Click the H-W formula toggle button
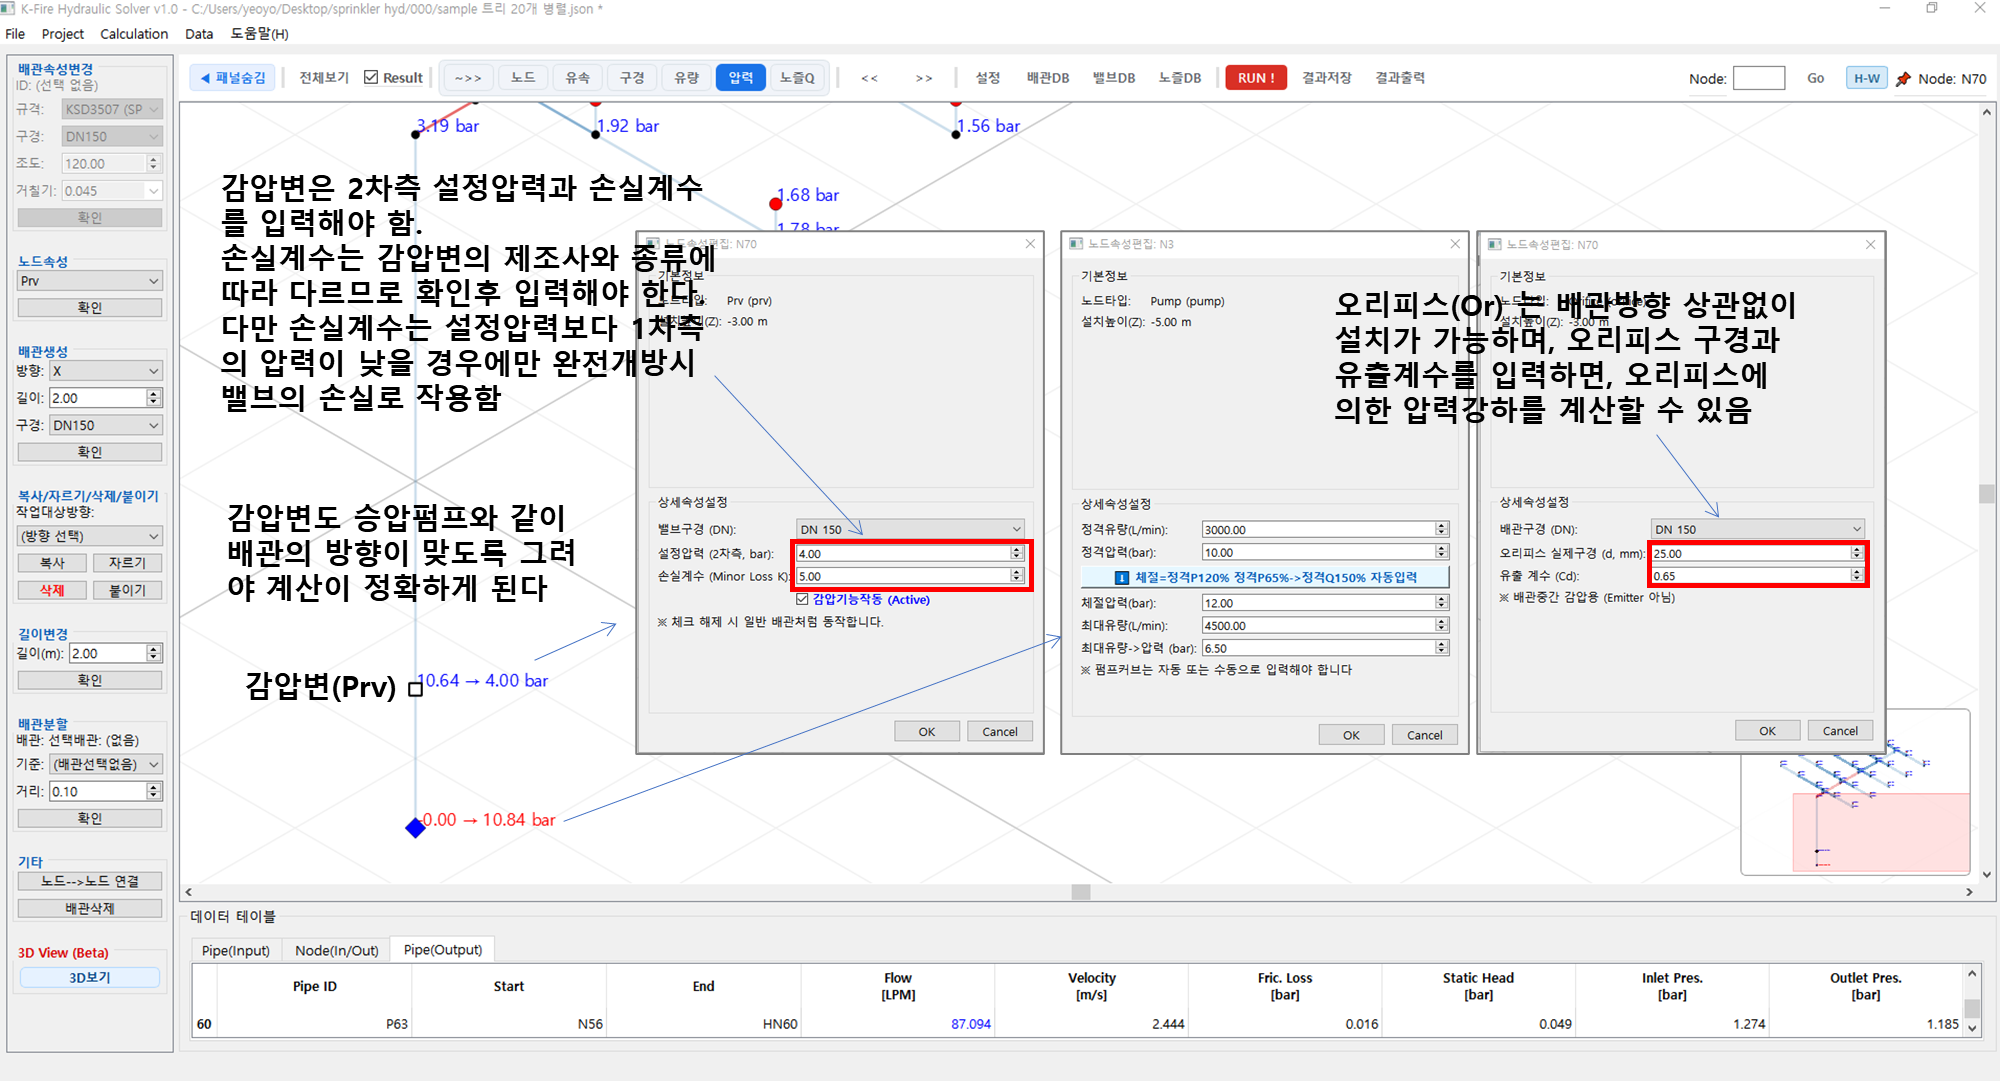 (1865, 79)
